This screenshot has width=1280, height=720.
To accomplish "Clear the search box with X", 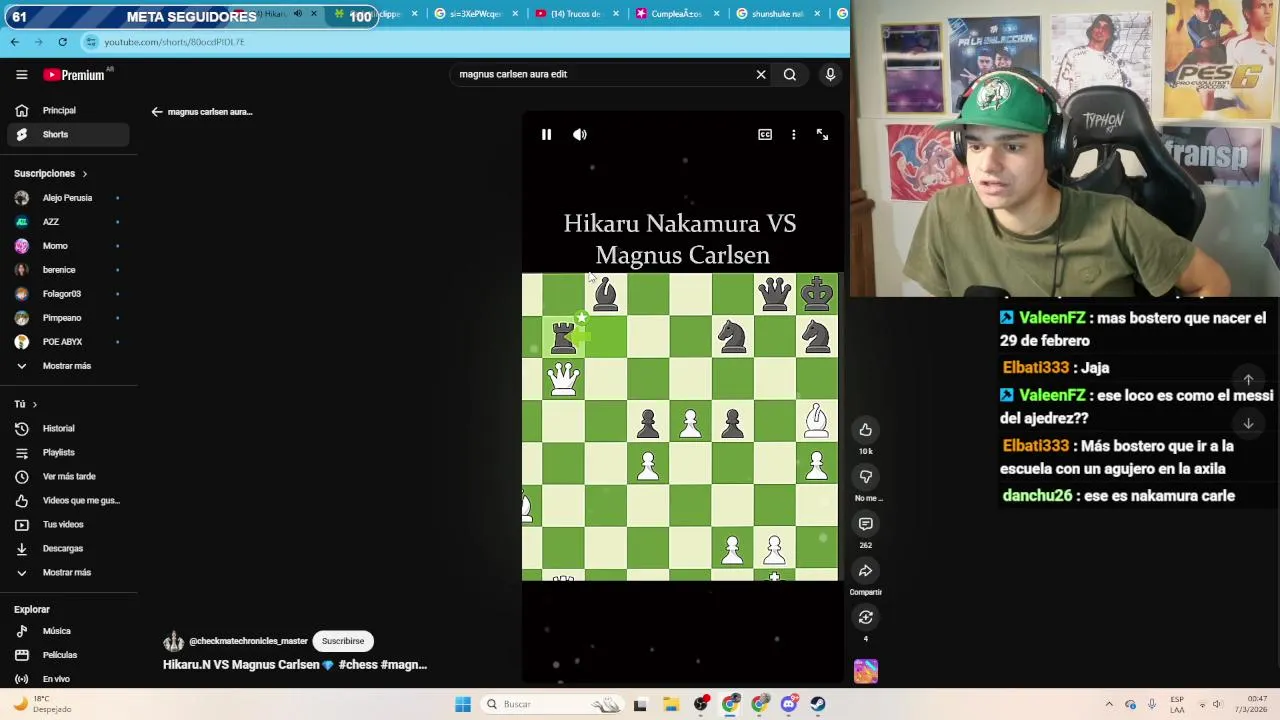I will point(761,74).
